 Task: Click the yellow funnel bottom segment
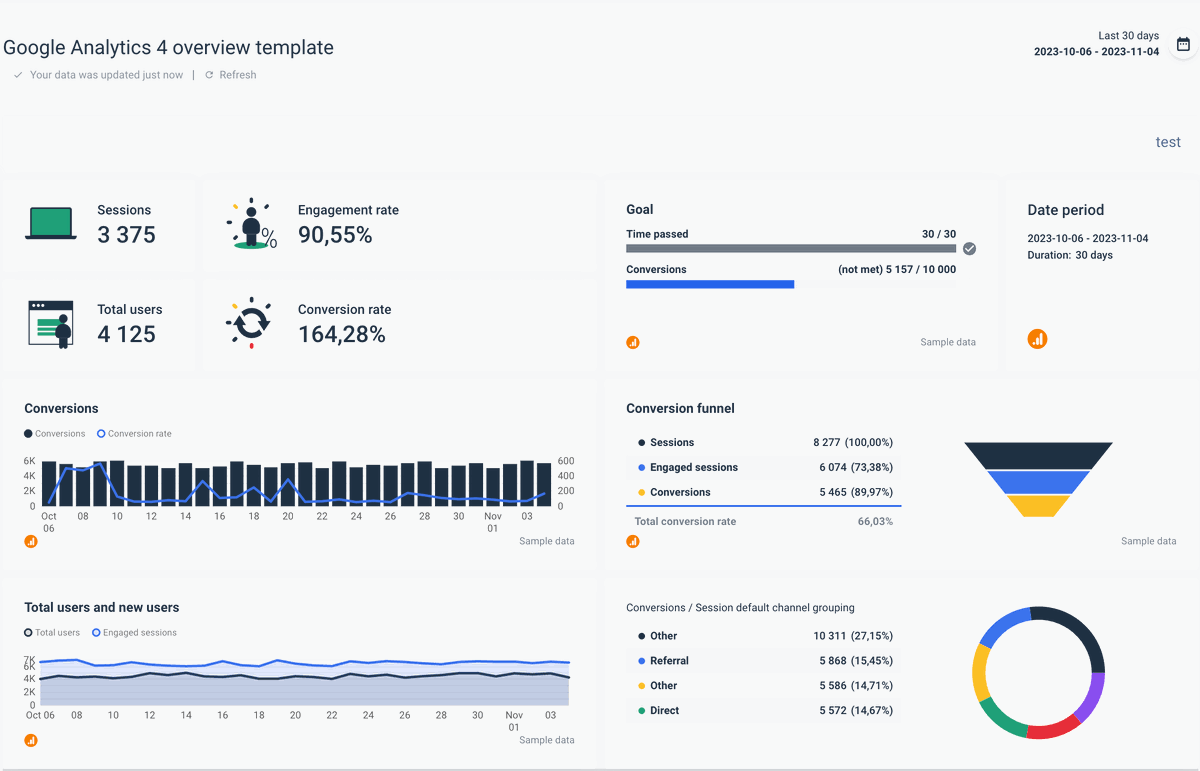tap(1038, 506)
